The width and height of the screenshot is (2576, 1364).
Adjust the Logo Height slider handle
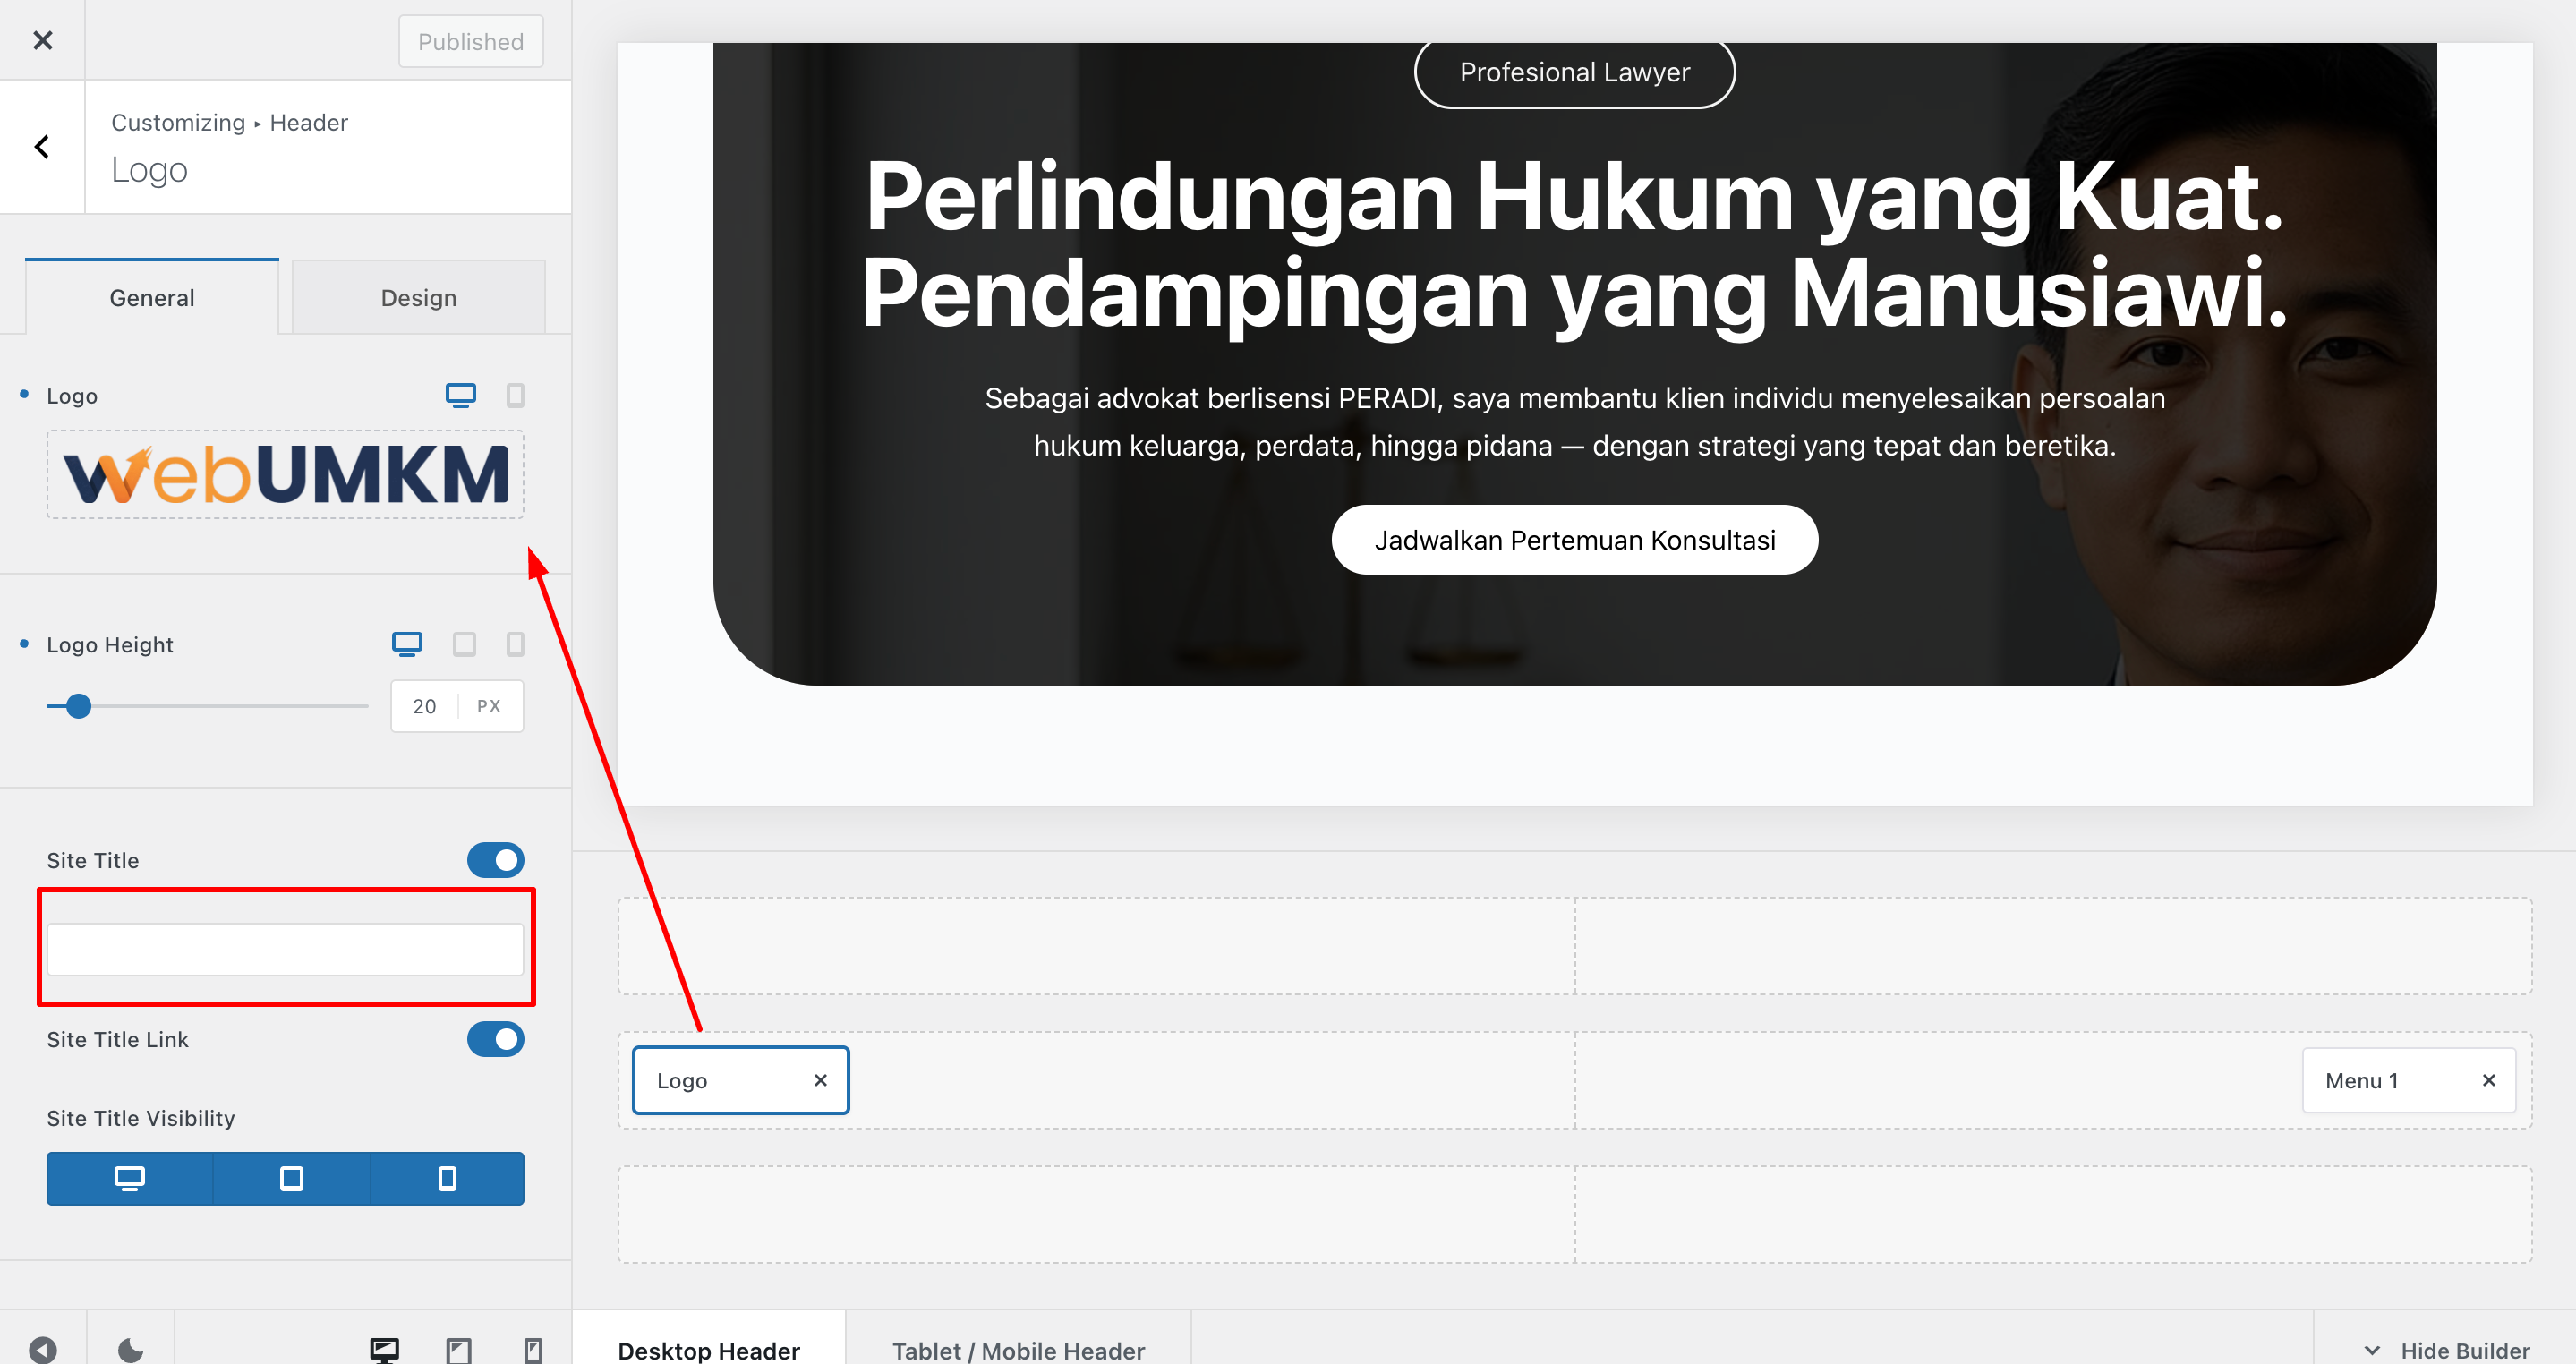78,706
